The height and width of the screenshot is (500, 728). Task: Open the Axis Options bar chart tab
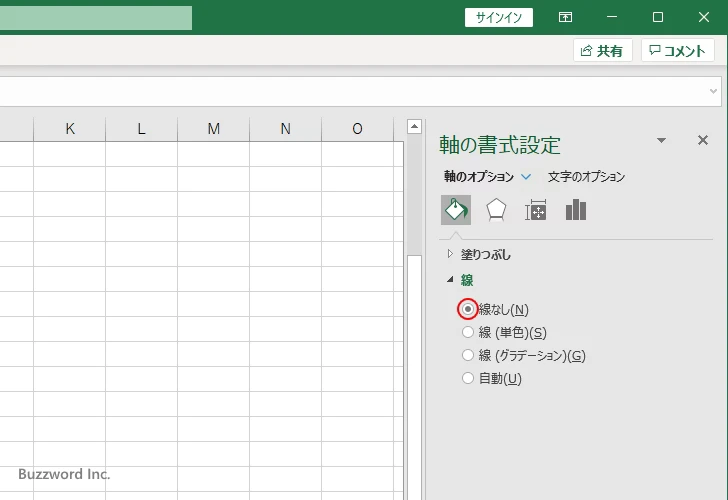pyautogui.click(x=576, y=210)
